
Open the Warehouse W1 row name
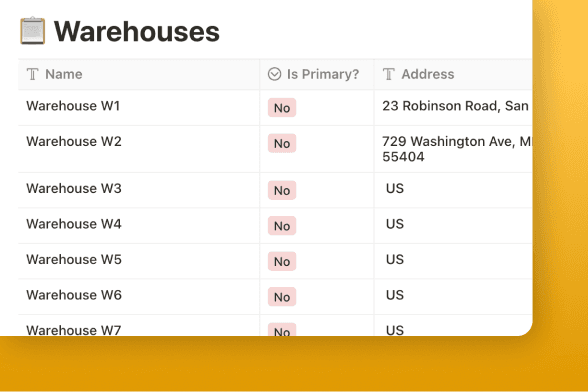[x=73, y=106]
